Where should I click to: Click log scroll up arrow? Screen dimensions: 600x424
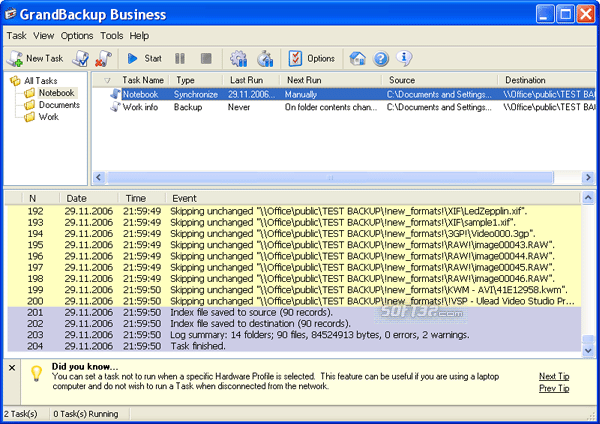point(588,198)
